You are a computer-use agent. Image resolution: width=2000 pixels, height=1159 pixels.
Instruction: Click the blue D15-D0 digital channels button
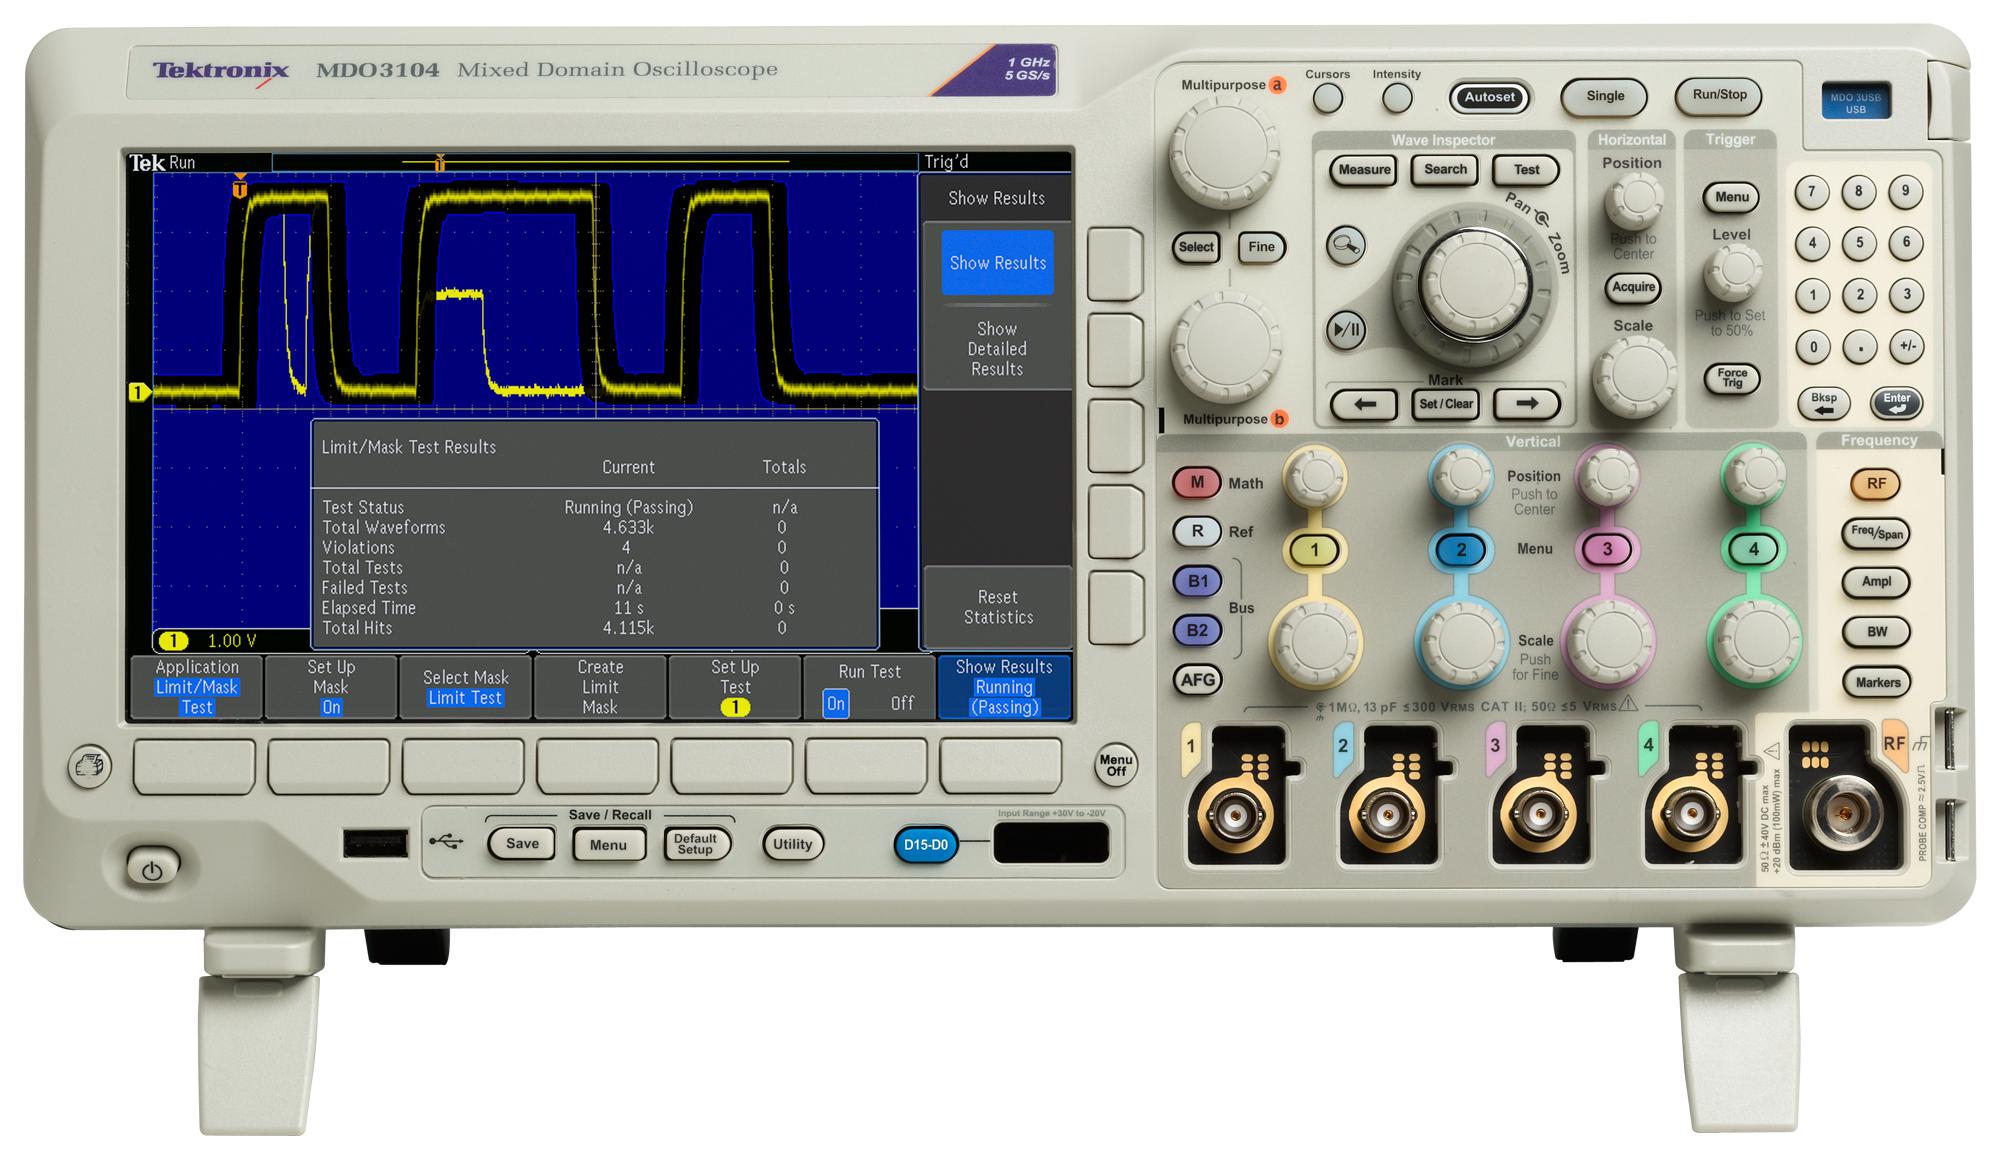pyautogui.click(x=925, y=845)
